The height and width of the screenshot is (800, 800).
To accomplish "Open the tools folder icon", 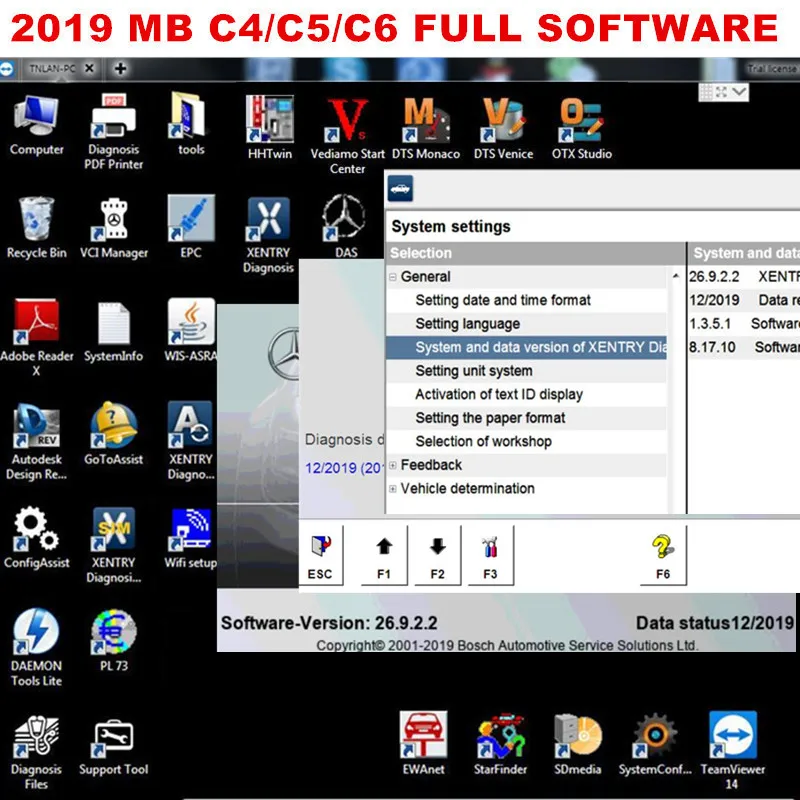I will pyautogui.click(x=190, y=116).
